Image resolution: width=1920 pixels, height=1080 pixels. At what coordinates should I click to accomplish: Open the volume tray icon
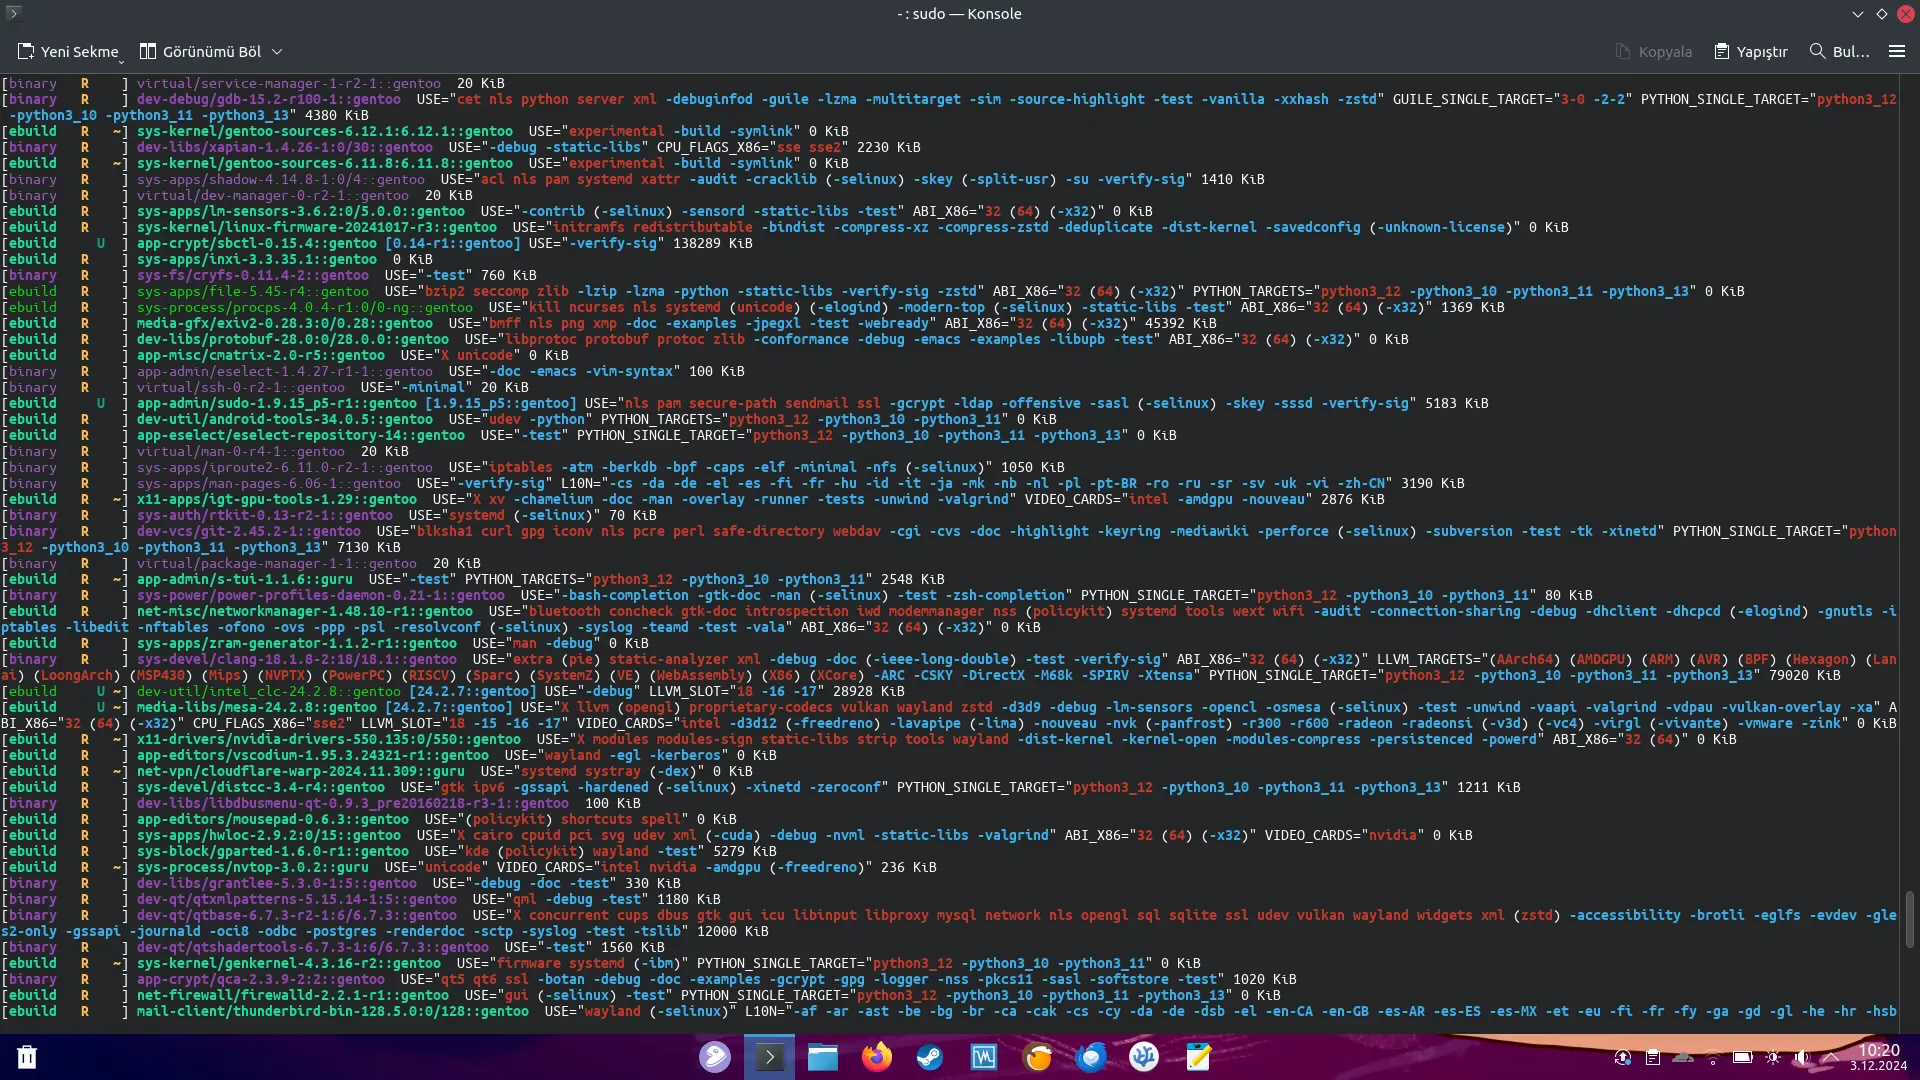coord(1802,1057)
